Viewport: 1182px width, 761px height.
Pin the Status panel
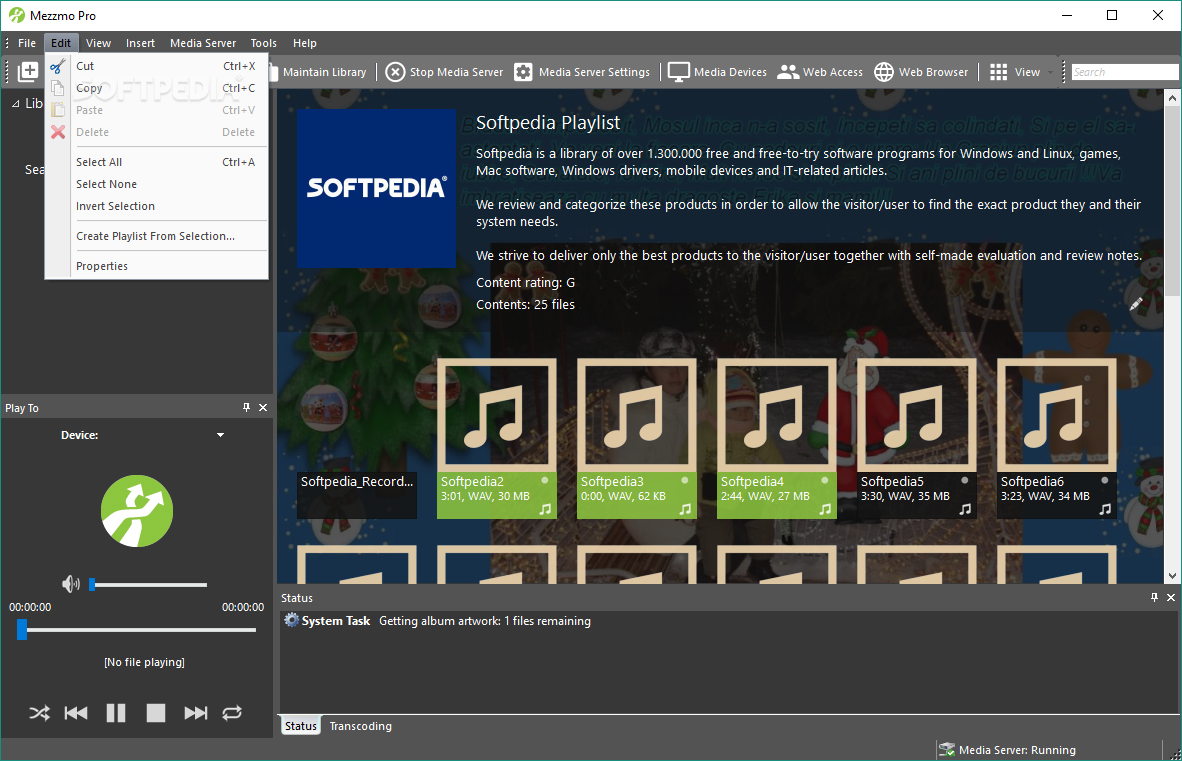pyautogui.click(x=1154, y=597)
